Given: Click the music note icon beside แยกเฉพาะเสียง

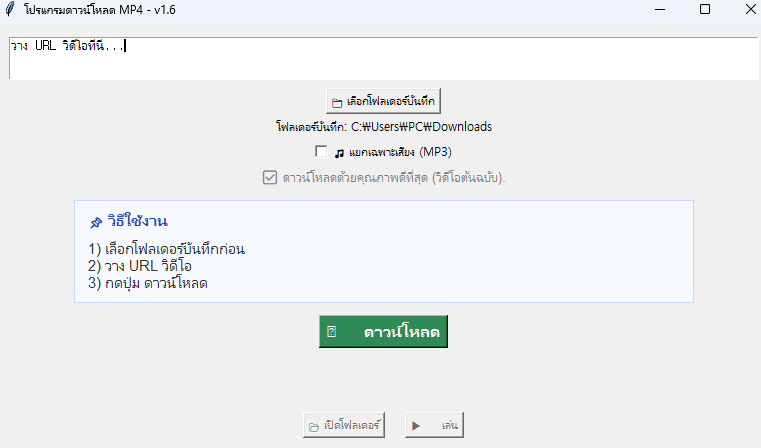Looking at the screenshot, I should tap(339, 152).
